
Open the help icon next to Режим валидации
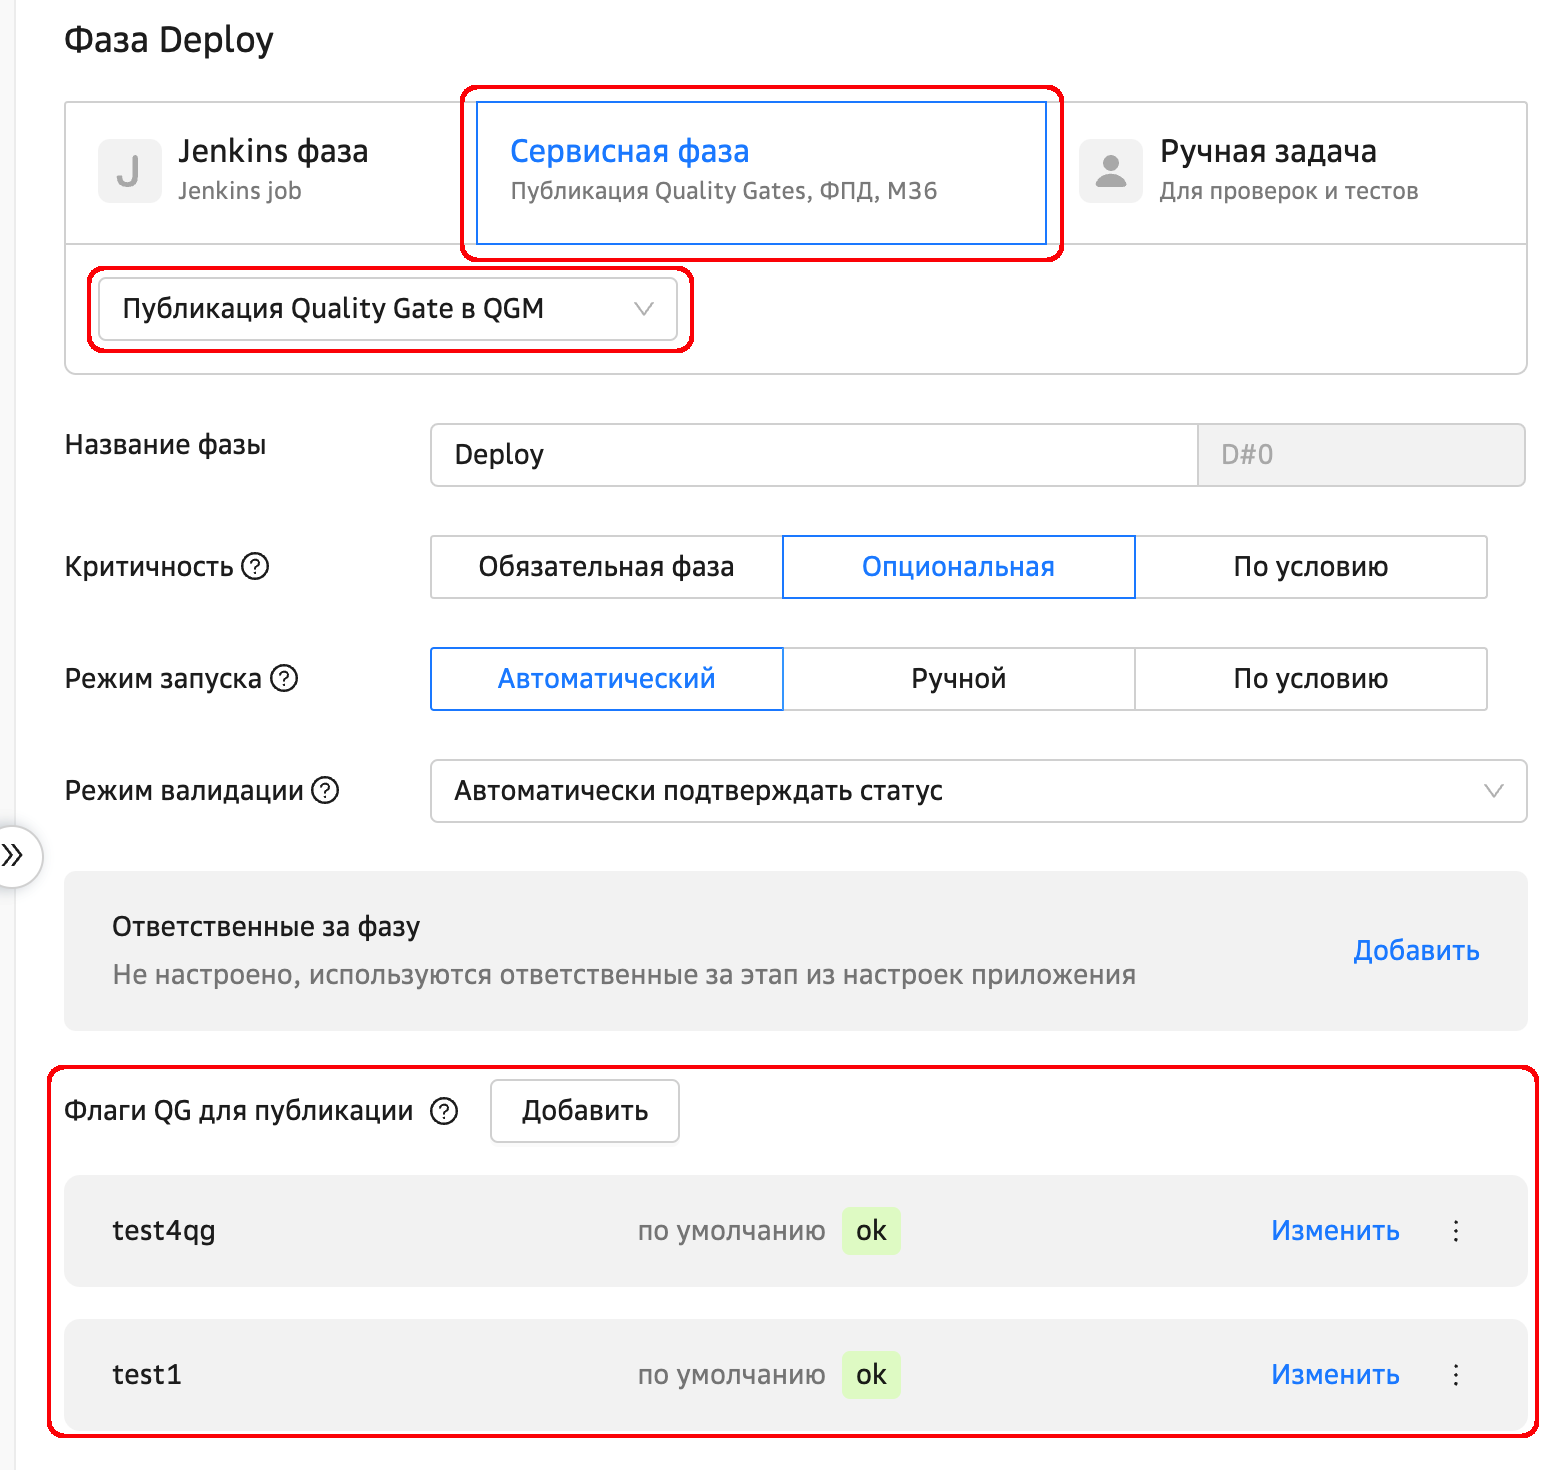pyautogui.click(x=325, y=791)
